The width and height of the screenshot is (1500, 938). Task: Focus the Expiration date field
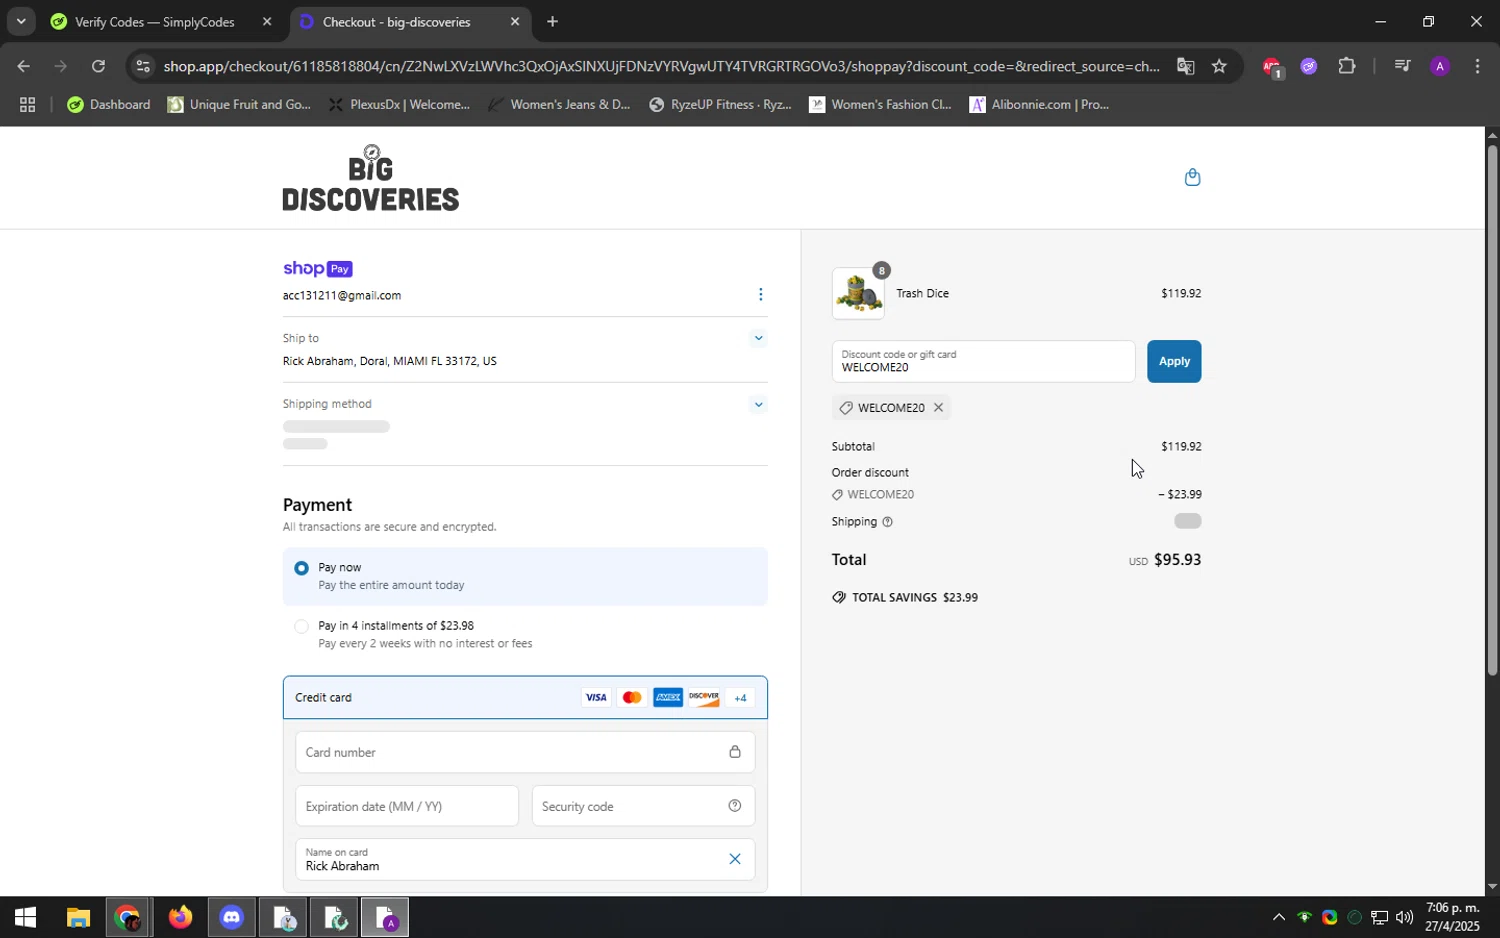click(407, 806)
